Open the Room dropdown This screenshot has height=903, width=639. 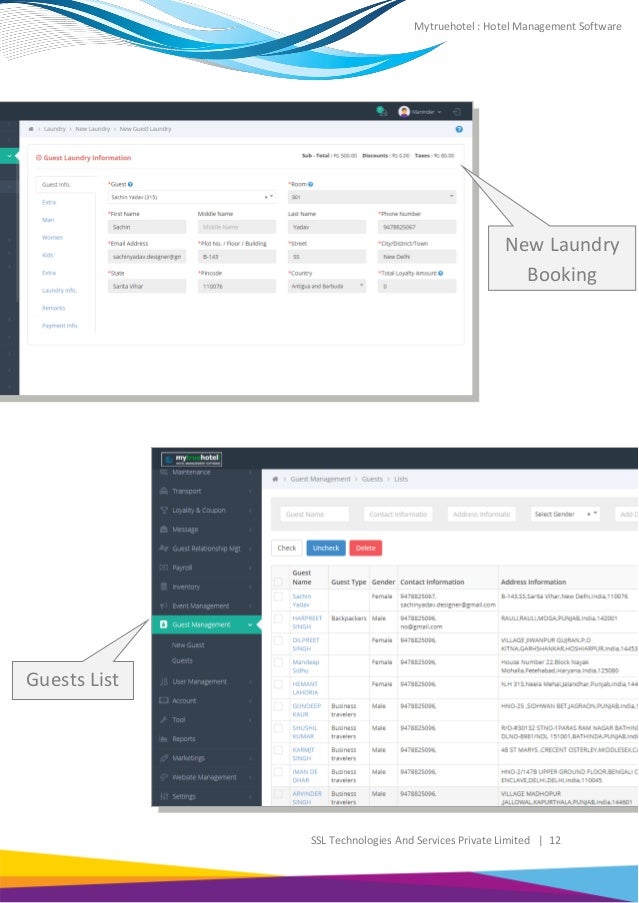point(372,197)
